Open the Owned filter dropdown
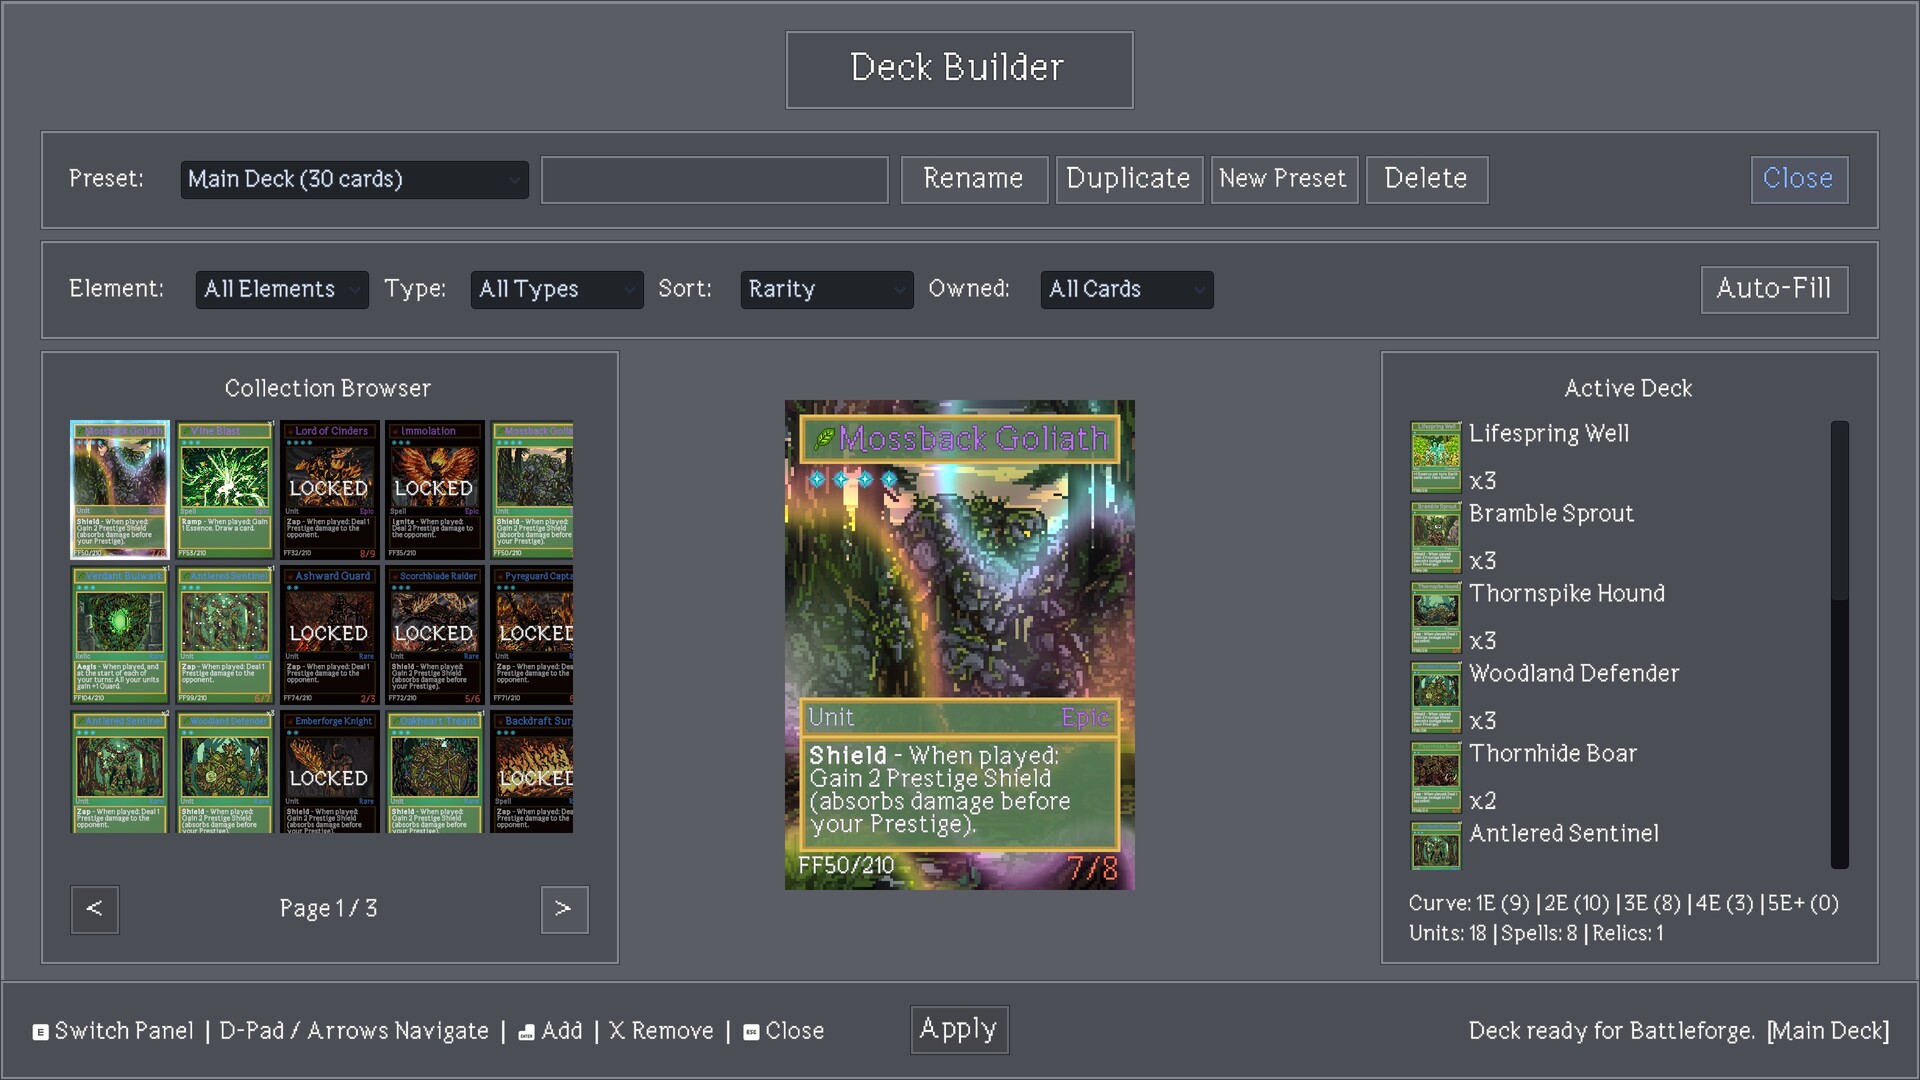 coord(1127,290)
